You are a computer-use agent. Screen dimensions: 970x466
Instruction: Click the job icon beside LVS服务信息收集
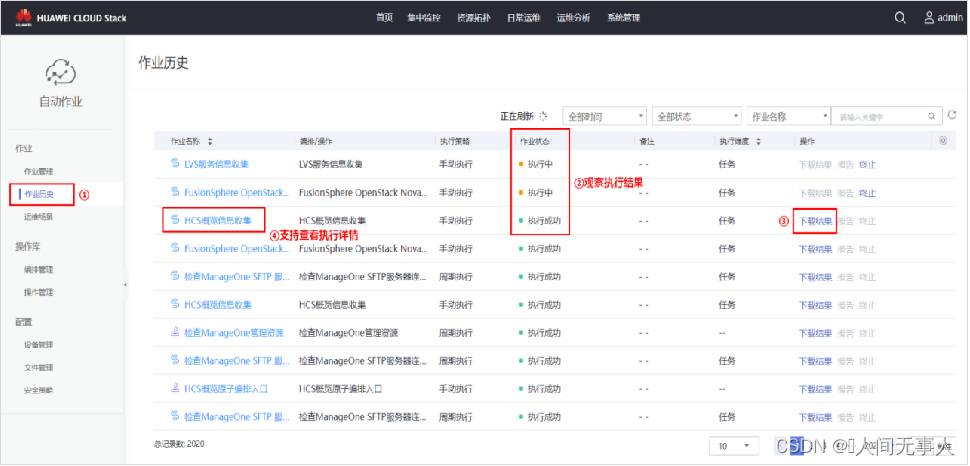click(175, 164)
